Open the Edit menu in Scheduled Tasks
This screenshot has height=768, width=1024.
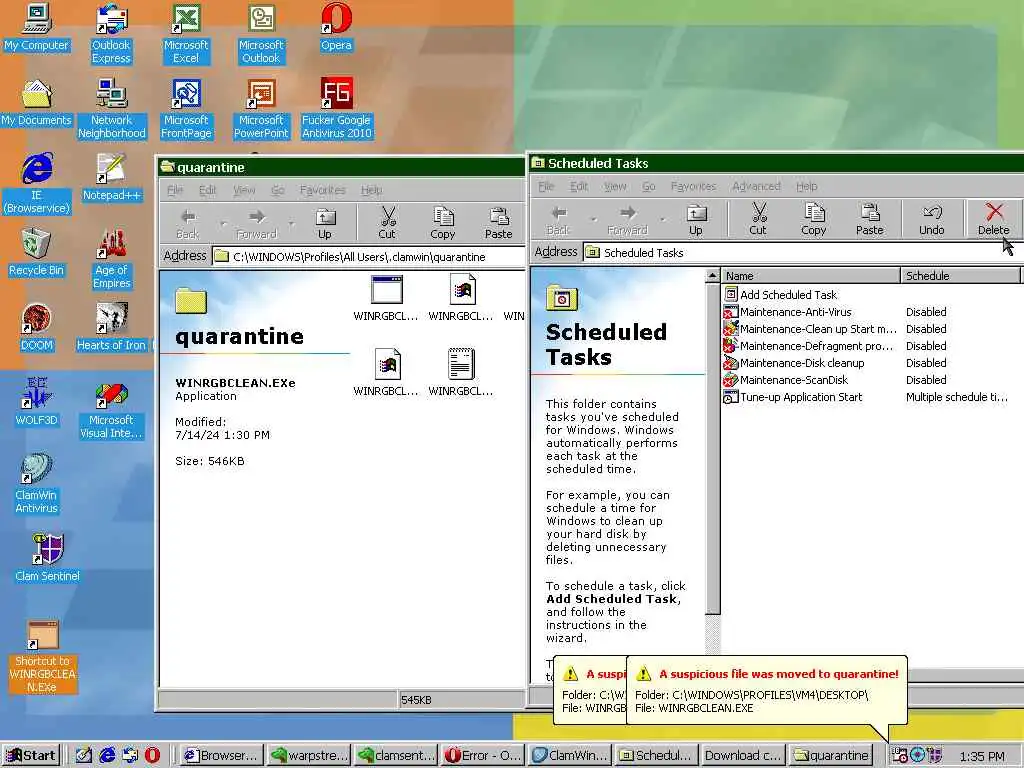[x=579, y=186]
